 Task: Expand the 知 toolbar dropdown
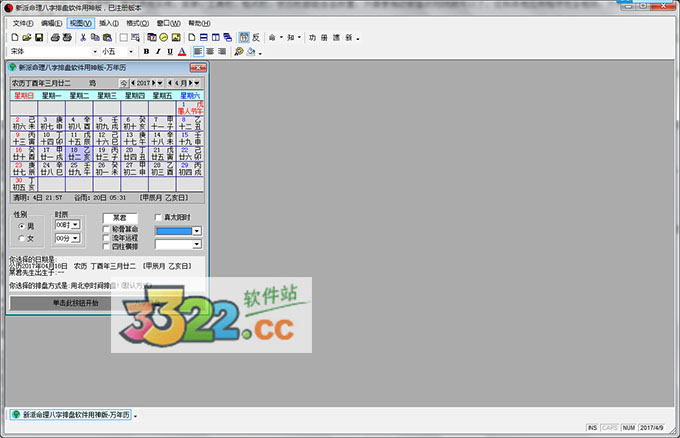(x=299, y=38)
